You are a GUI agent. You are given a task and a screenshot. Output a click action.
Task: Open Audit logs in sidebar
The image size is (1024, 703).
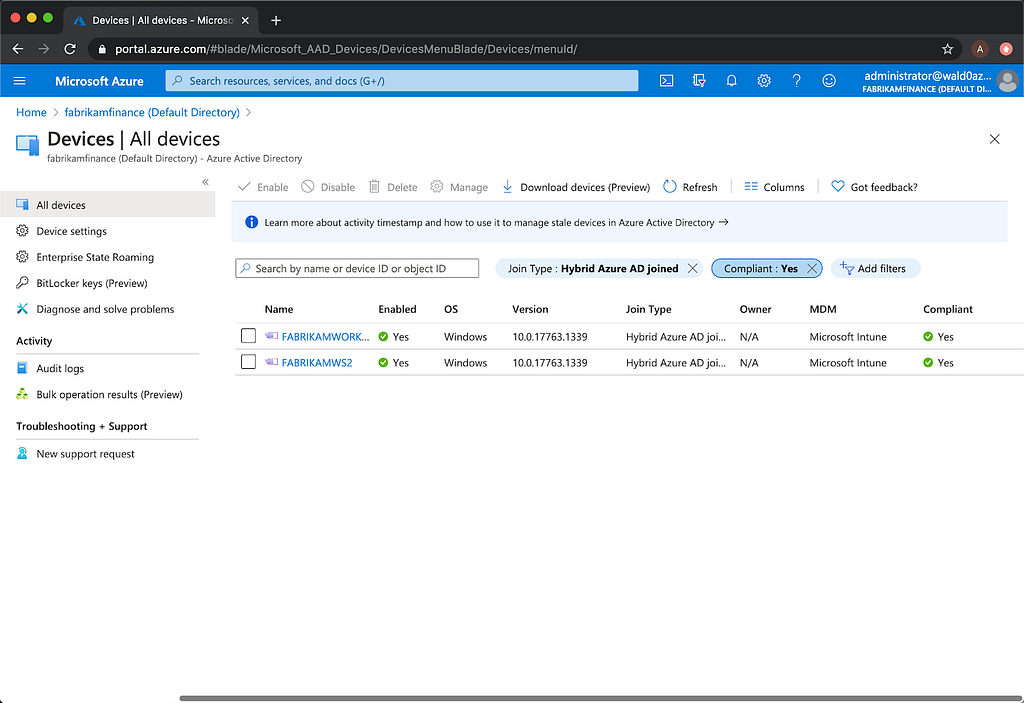point(60,368)
